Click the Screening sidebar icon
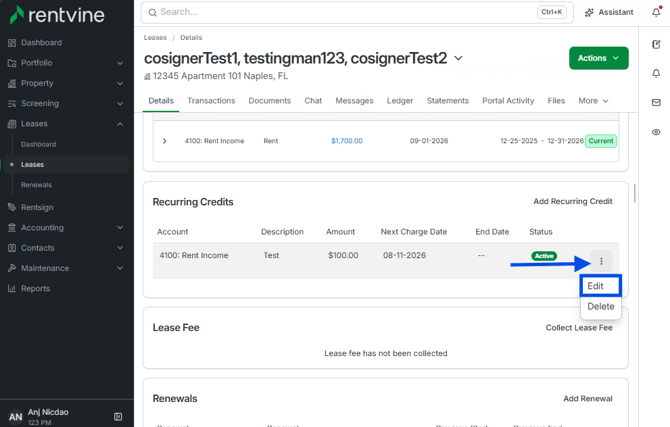Viewport: 670px width, 427px height. tap(12, 103)
